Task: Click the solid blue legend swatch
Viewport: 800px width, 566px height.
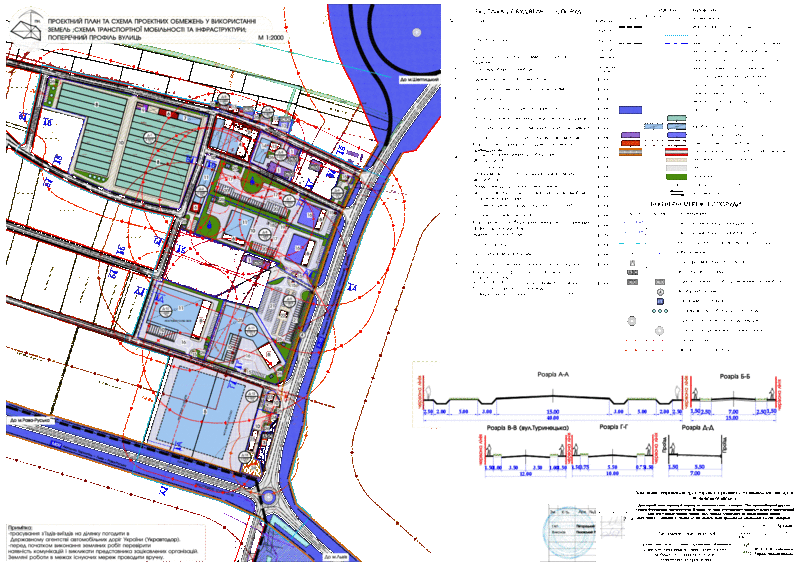Action: tap(630, 110)
